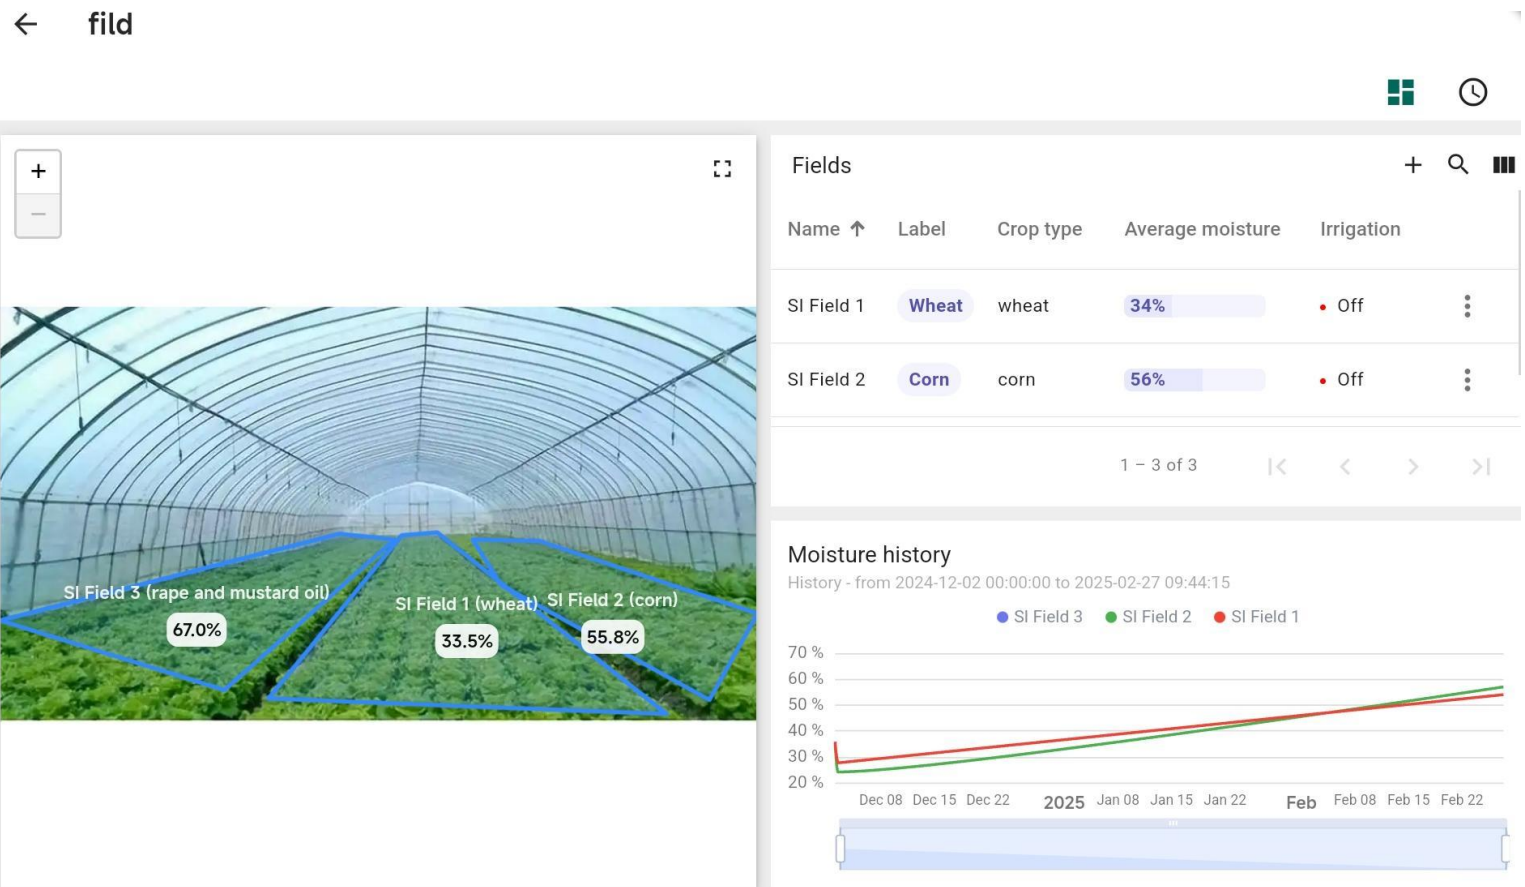Toggle SI Field 2 legend series
1525x887 pixels.
pos(1147,617)
